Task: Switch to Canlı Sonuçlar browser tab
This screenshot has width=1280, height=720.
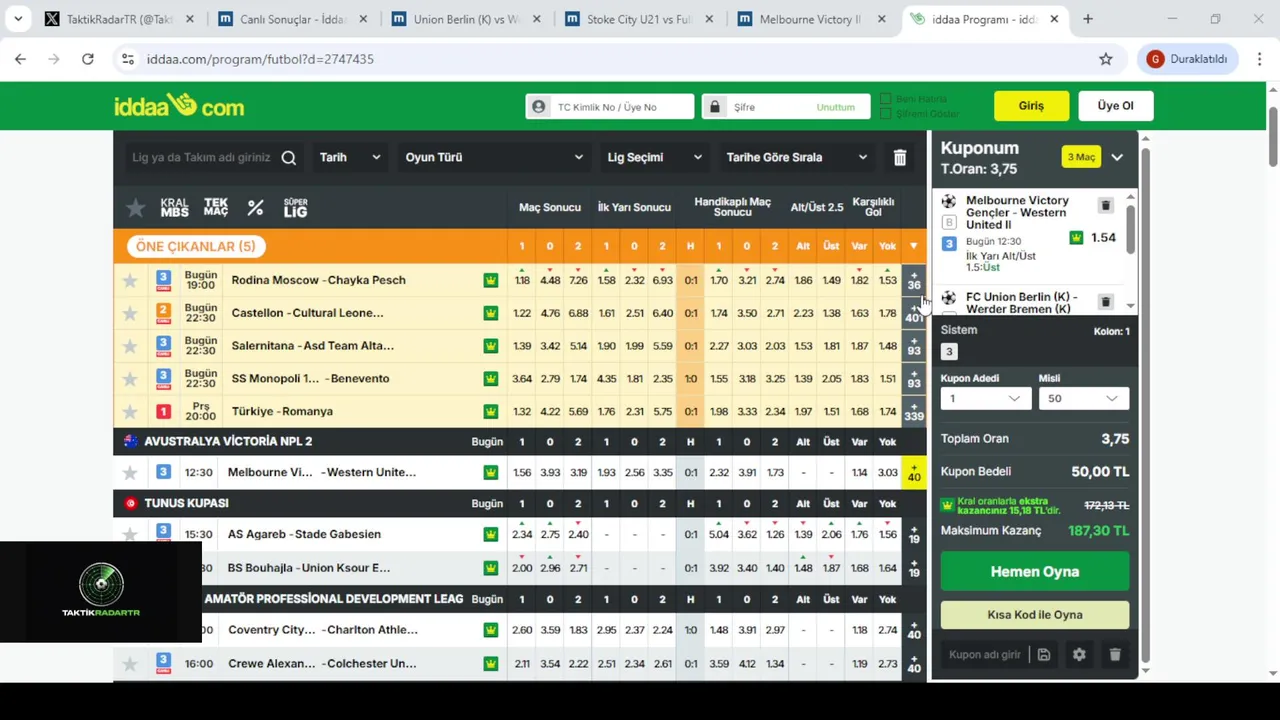Action: pyautogui.click(x=293, y=19)
